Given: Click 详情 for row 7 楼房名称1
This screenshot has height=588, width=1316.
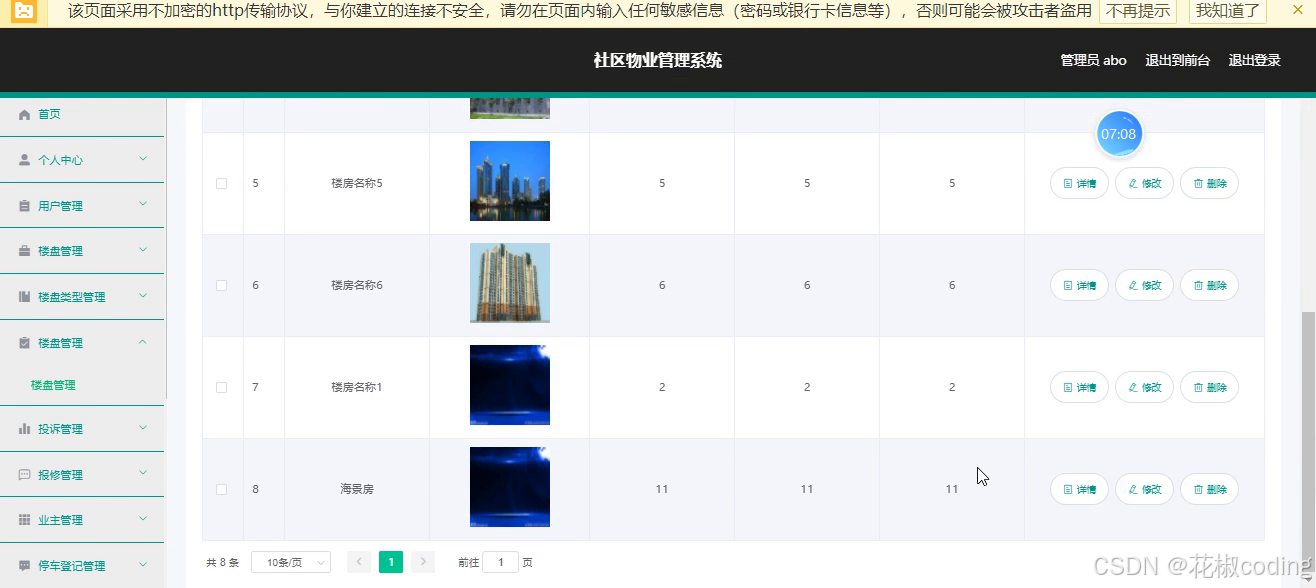Looking at the screenshot, I should (1079, 387).
